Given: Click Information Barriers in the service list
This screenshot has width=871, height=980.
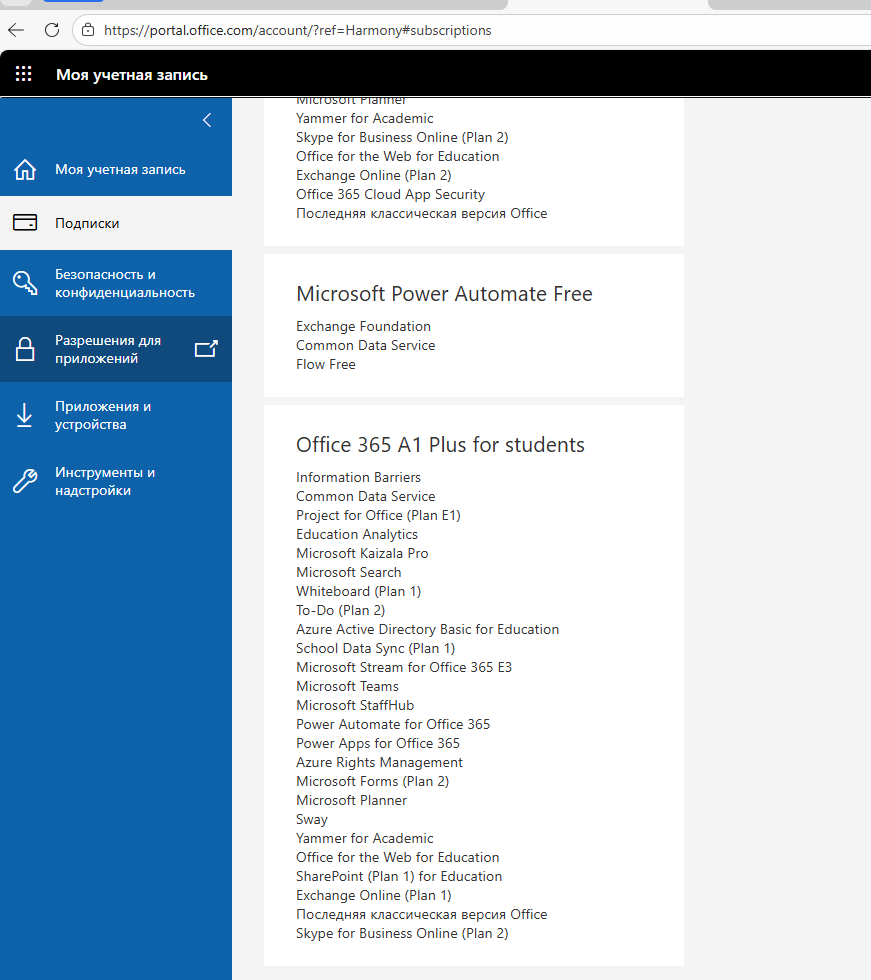Looking at the screenshot, I should tap(358, 478).
